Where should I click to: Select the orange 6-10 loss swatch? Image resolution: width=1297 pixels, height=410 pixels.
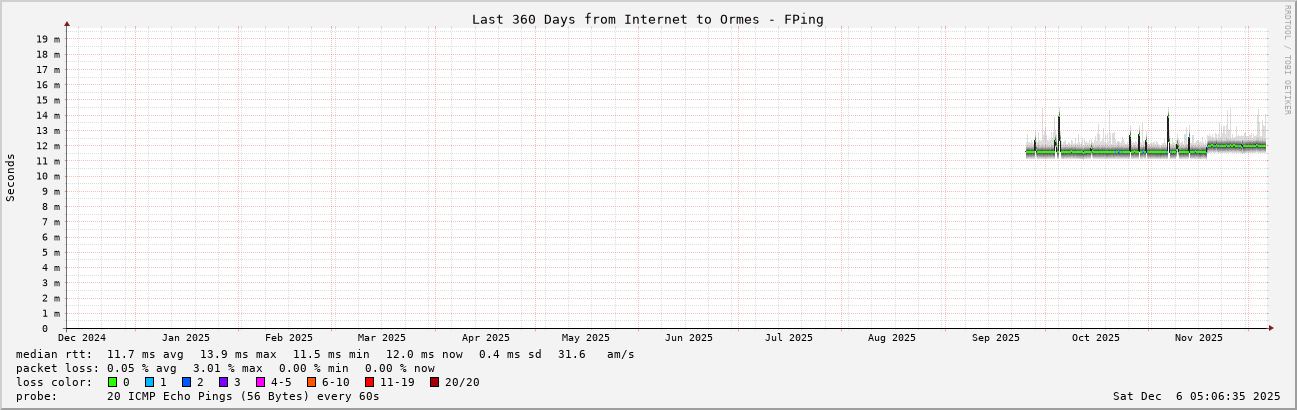pyautogui.click(x=311, y=382)
